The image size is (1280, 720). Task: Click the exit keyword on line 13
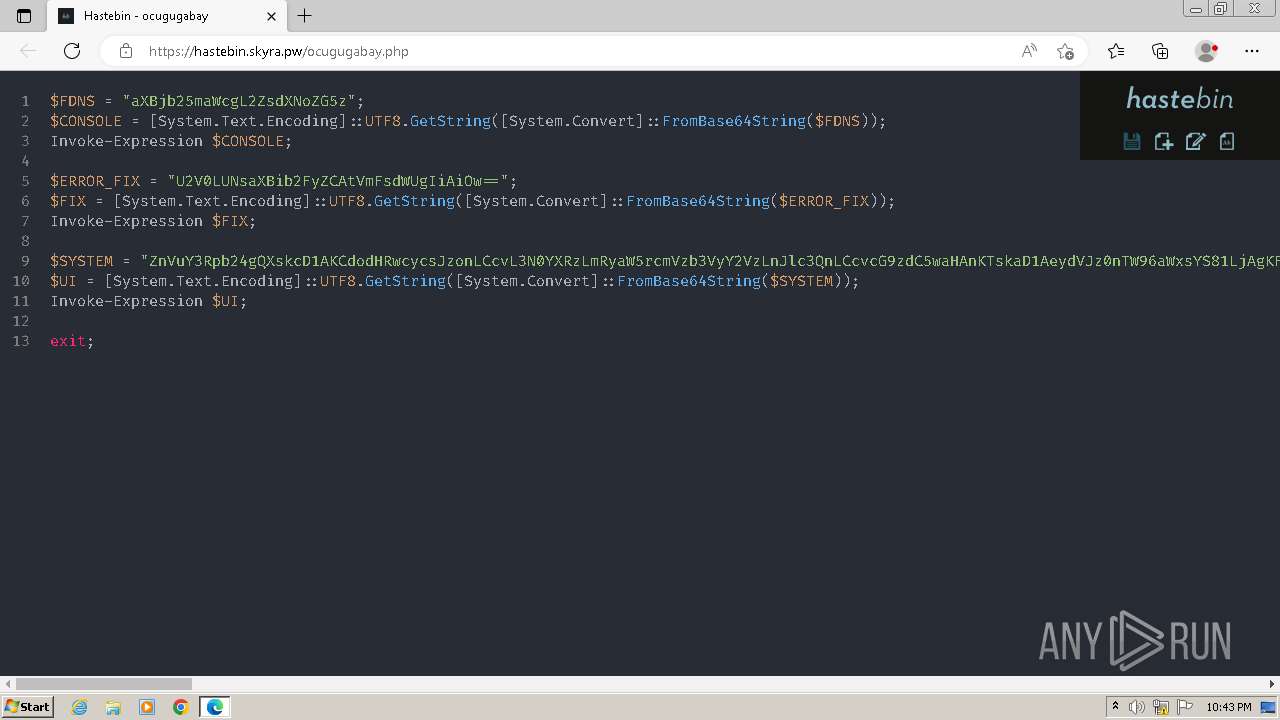coord(68,341)
